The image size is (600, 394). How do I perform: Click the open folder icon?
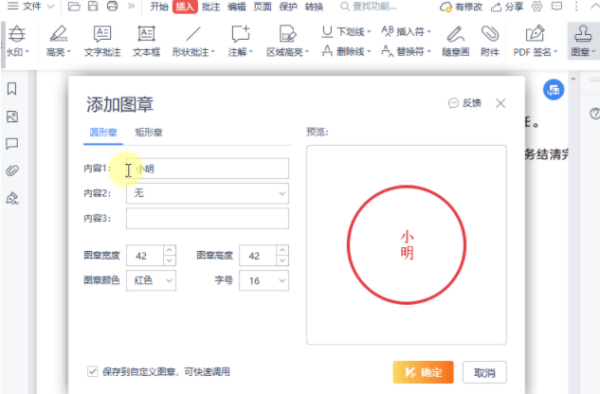(x=74, y=7)
